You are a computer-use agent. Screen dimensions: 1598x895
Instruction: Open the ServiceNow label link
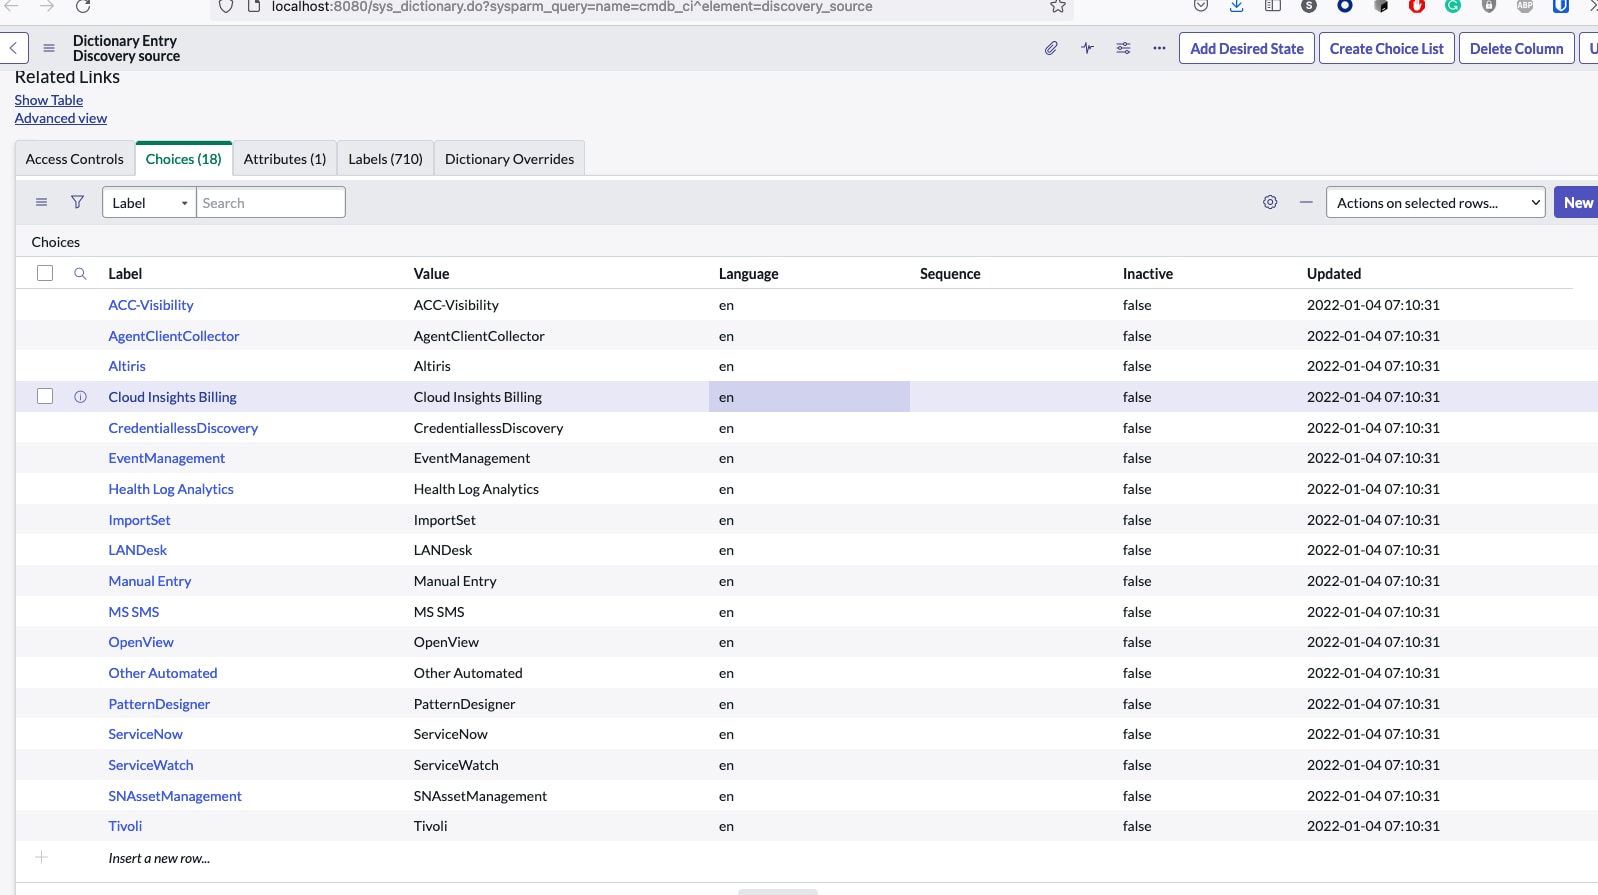pyautogui.click(x=146, y=734)
